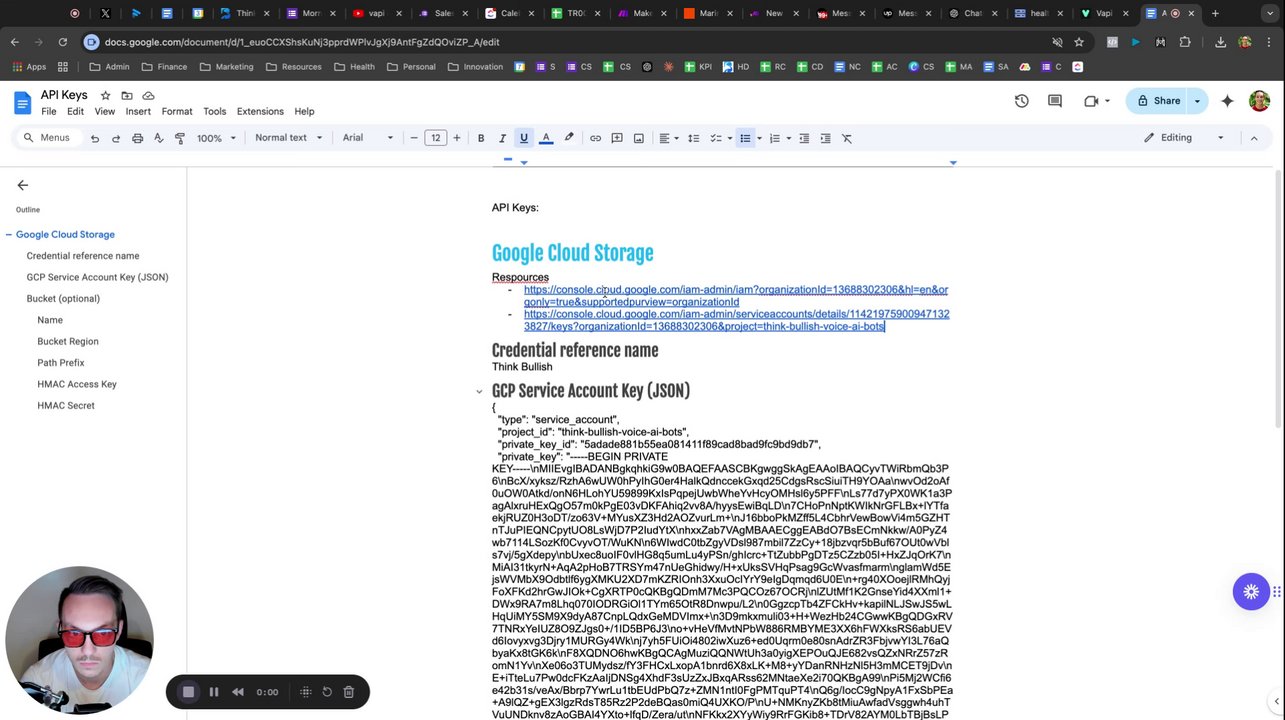The width and height of the screenshot is (1285, 720).
Task: Pause the recording in recorder bar
Action: point(214,692)
